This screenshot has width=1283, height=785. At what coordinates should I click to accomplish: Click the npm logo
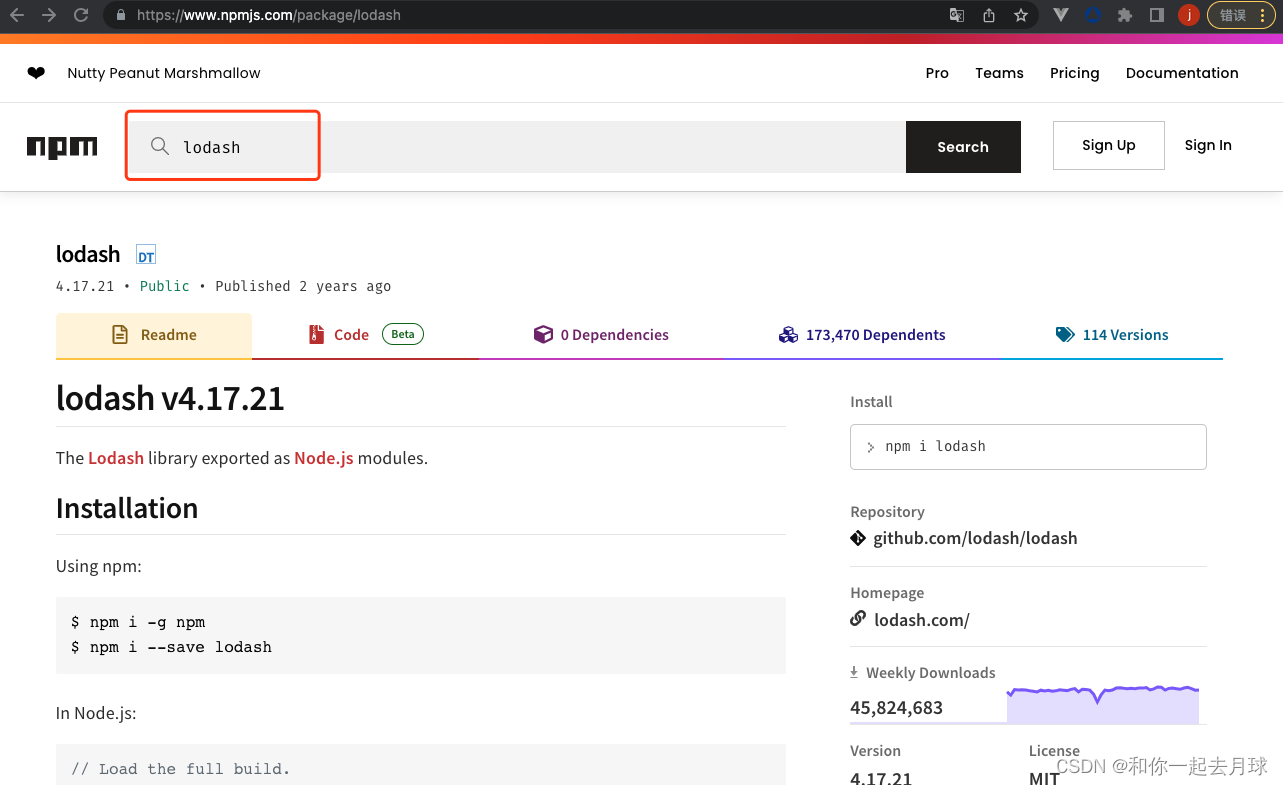62,147
